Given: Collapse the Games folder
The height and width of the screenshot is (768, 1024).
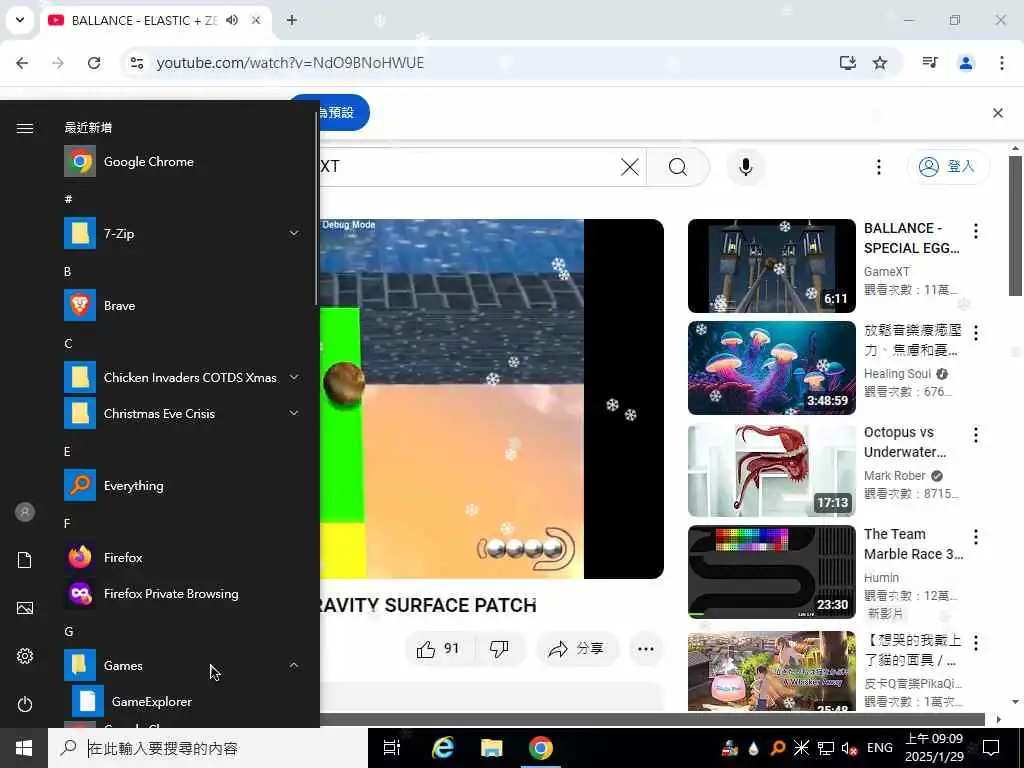Looking at the screenshot, I should [x=294, y=665].
